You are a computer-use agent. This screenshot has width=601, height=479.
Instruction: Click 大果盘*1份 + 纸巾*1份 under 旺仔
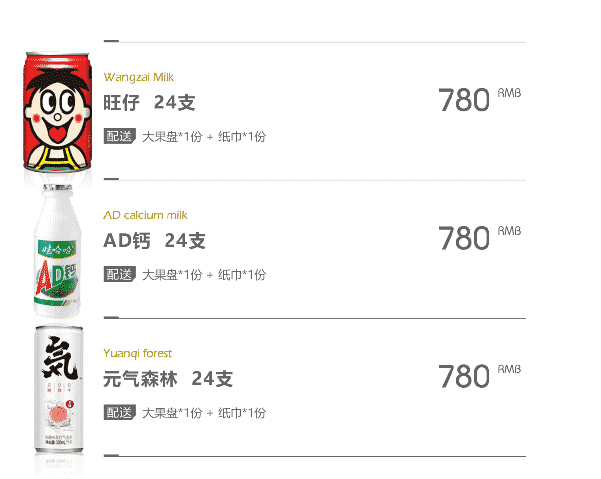[x=204, y=137]
